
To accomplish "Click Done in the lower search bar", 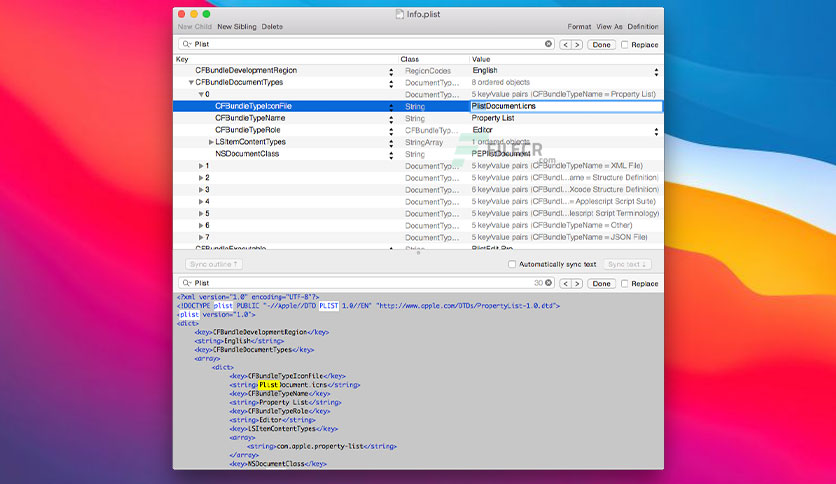I will (x=601, y=284).
